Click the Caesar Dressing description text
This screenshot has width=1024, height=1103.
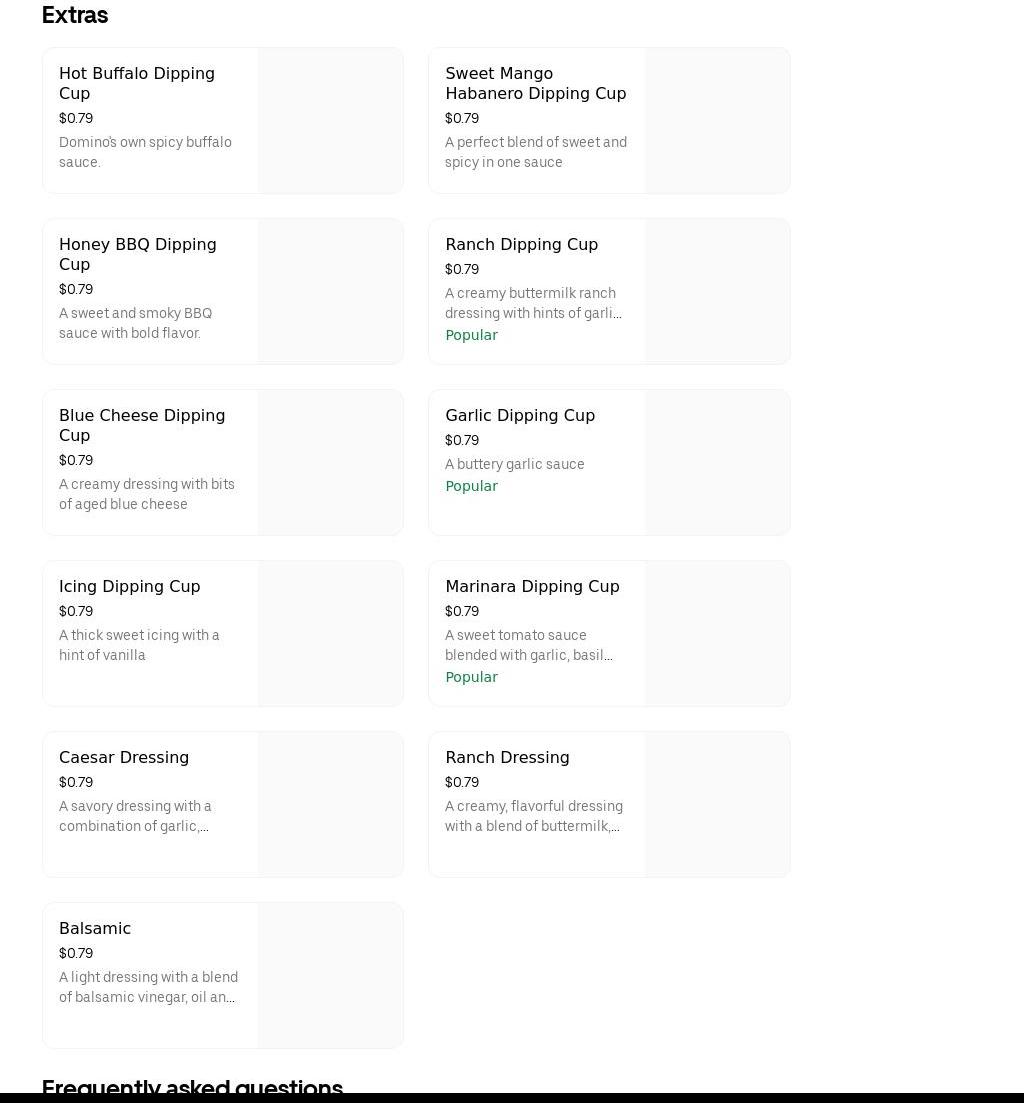135,816
